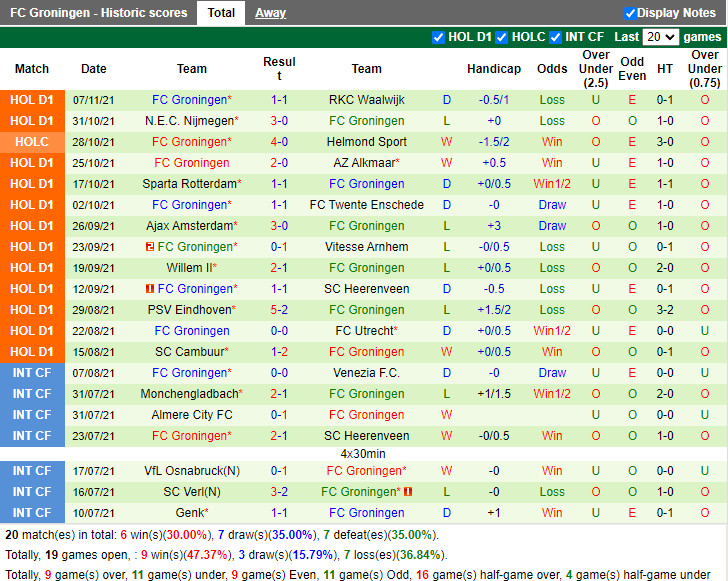Click the 3-2 result of SC Verl match

click(279, 491)
